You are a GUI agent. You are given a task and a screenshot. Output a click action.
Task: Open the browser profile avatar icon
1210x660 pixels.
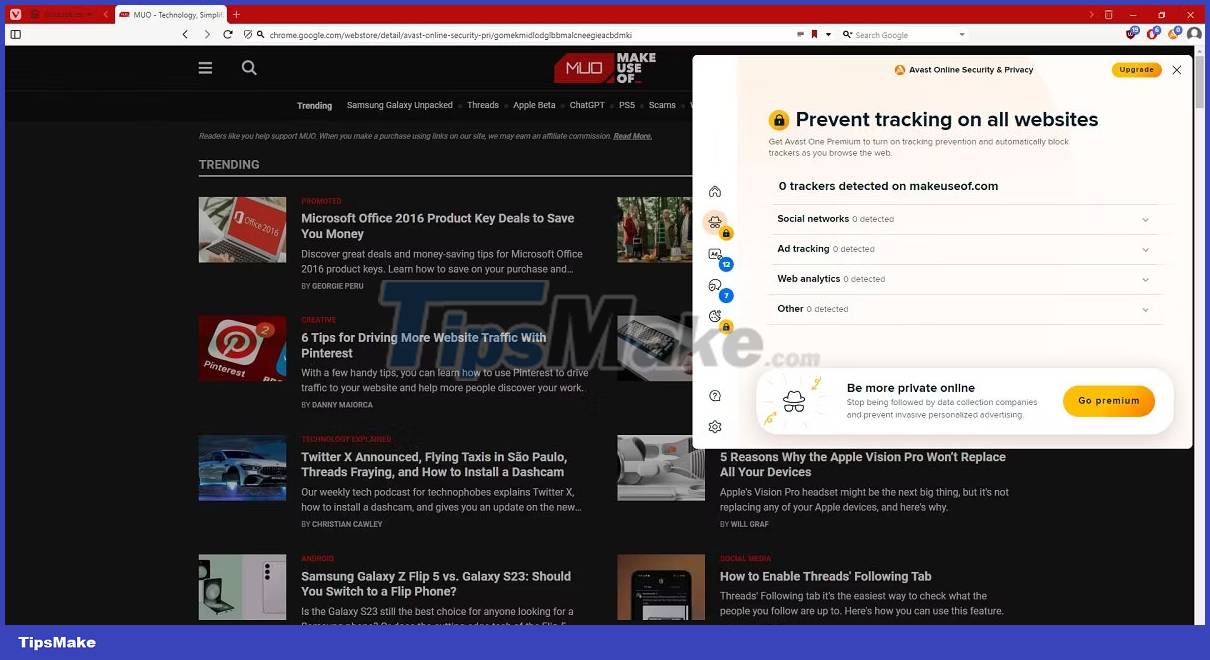pos(1194,33)
